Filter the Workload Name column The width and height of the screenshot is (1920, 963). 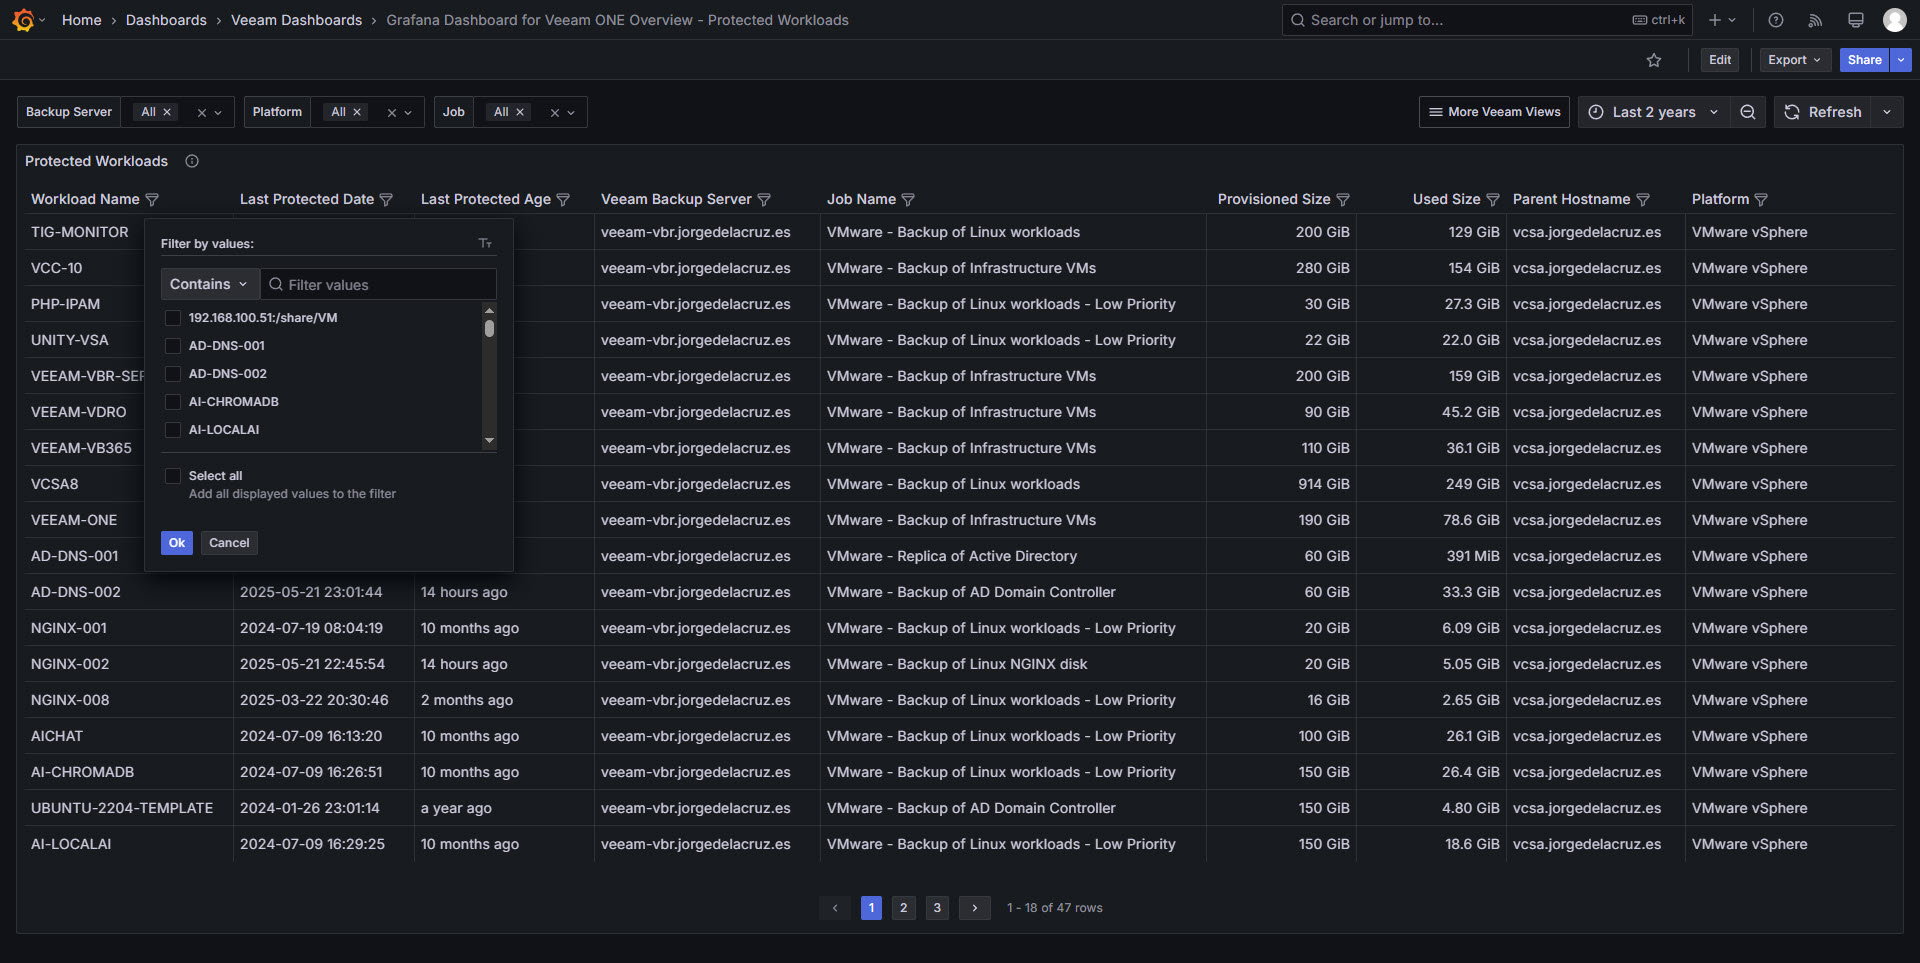click(x=152, y=200)
